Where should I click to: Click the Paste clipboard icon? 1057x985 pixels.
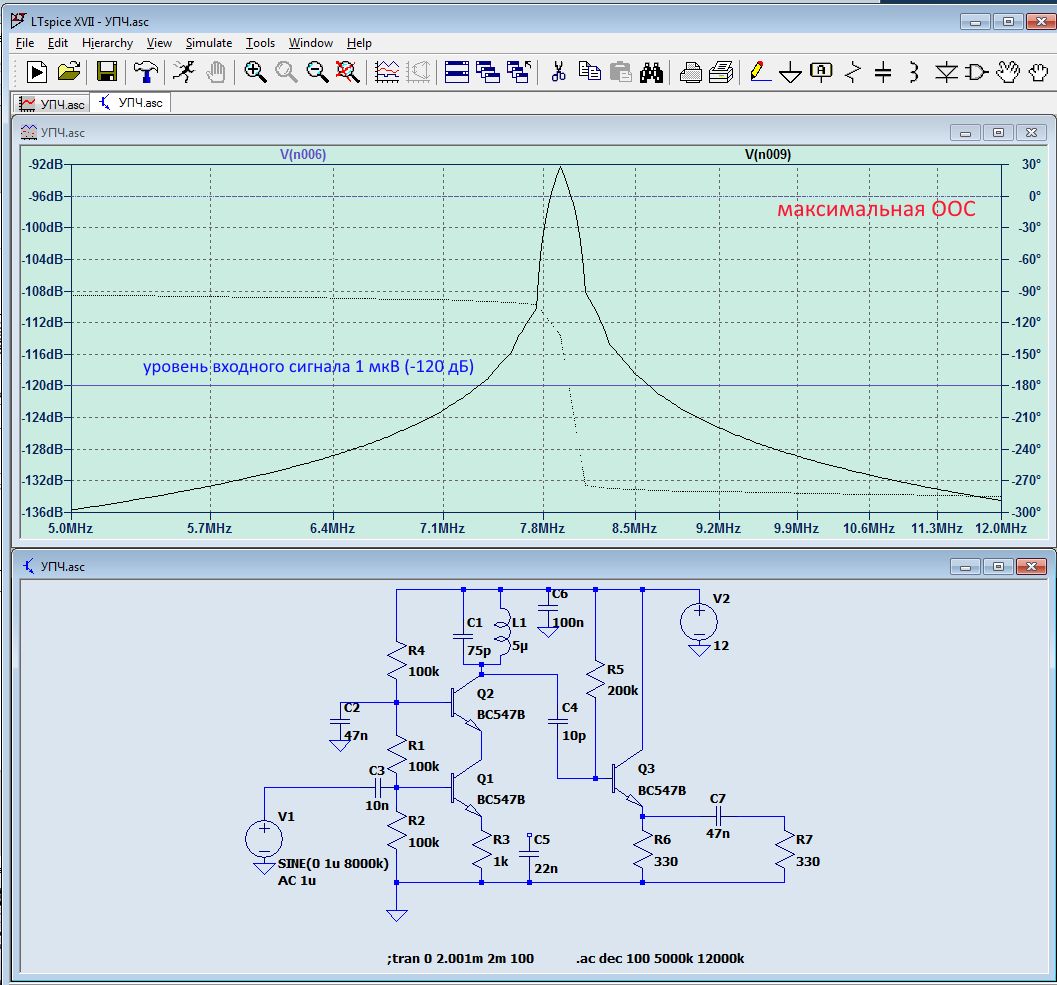click(620, 71)
